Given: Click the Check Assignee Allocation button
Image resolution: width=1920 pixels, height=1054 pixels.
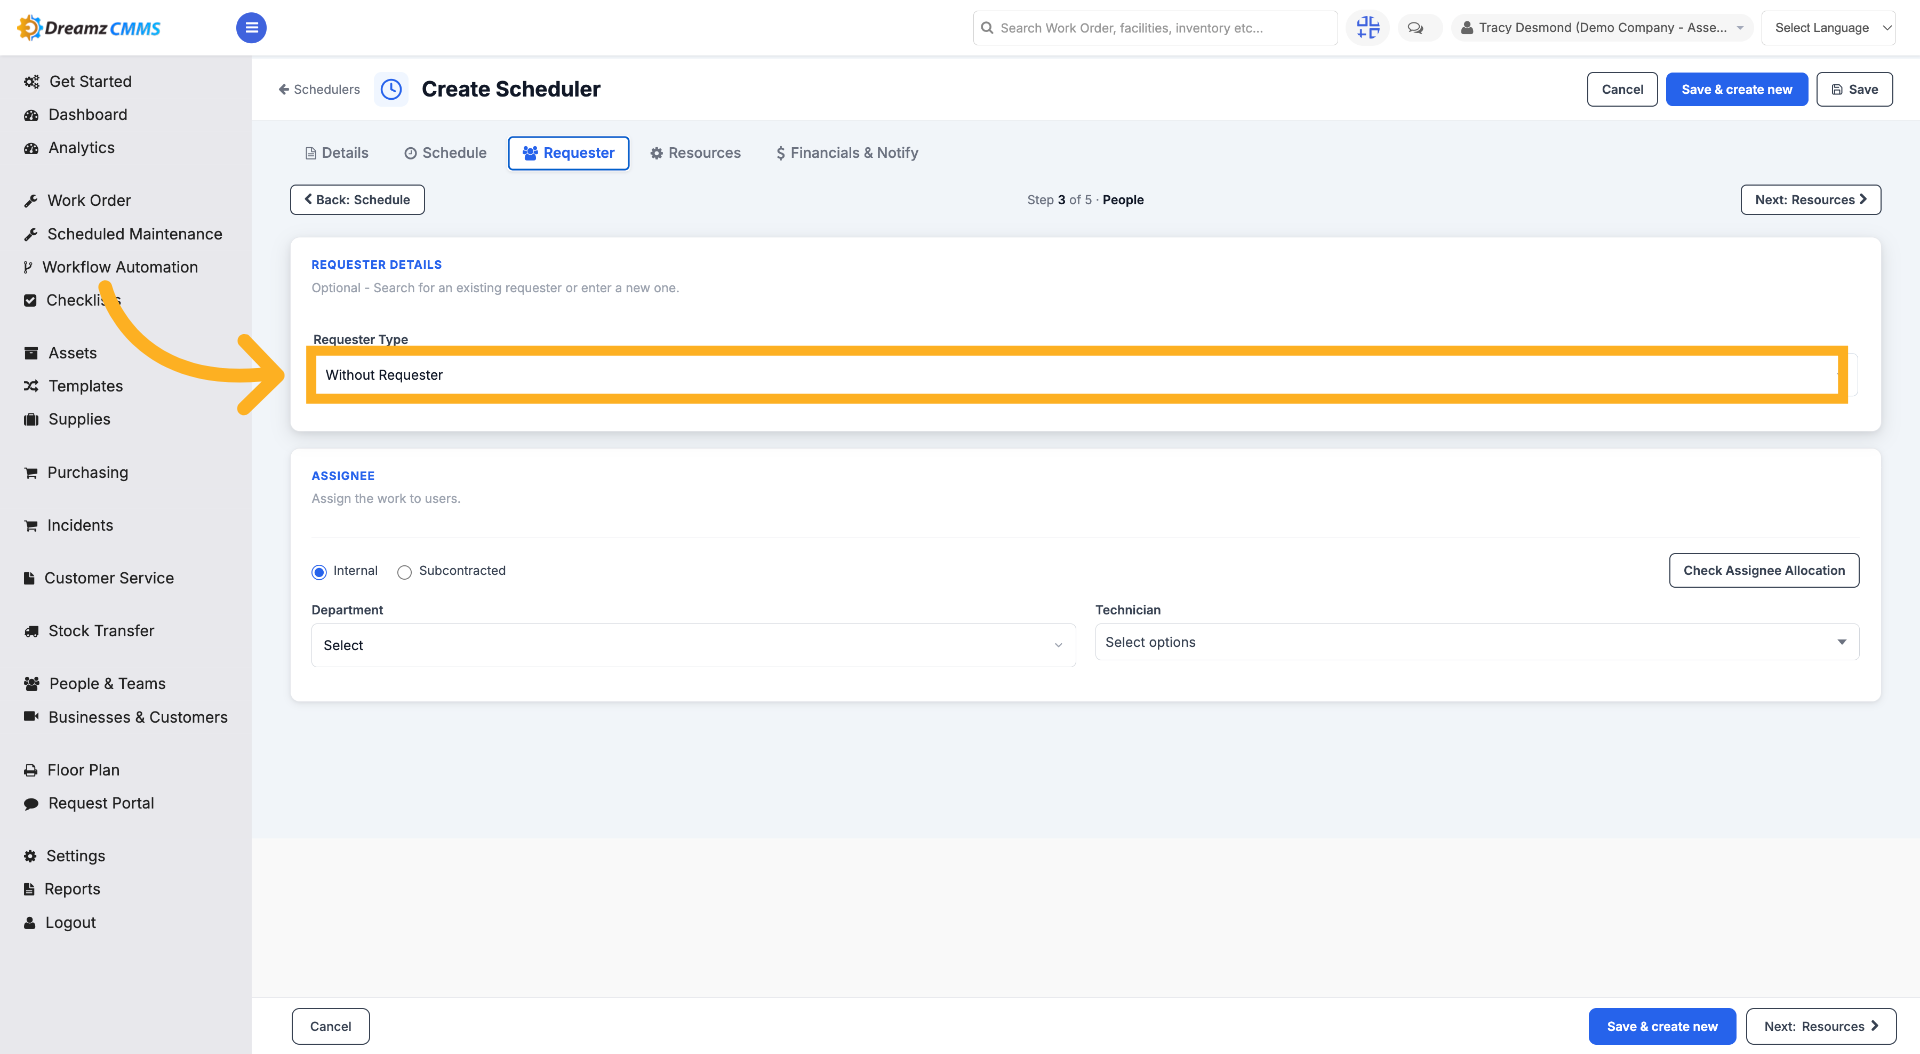Looking at the screenshot, I should 1764,571.
